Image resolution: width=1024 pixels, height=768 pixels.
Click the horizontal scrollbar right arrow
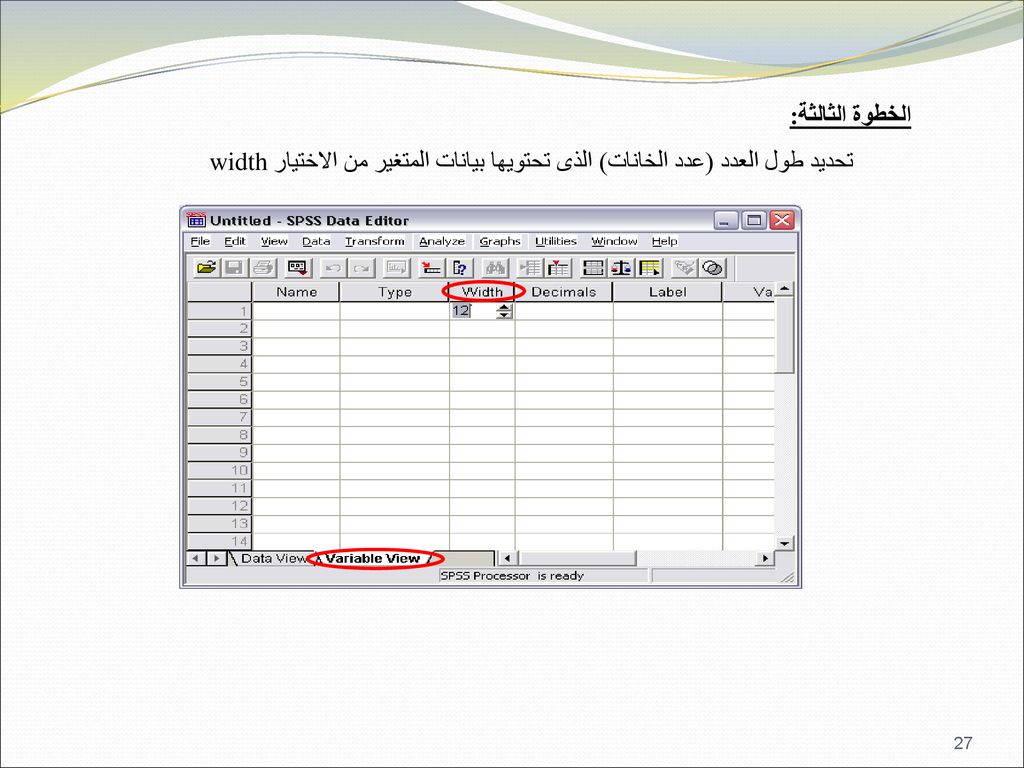click(x=765, y=558)
